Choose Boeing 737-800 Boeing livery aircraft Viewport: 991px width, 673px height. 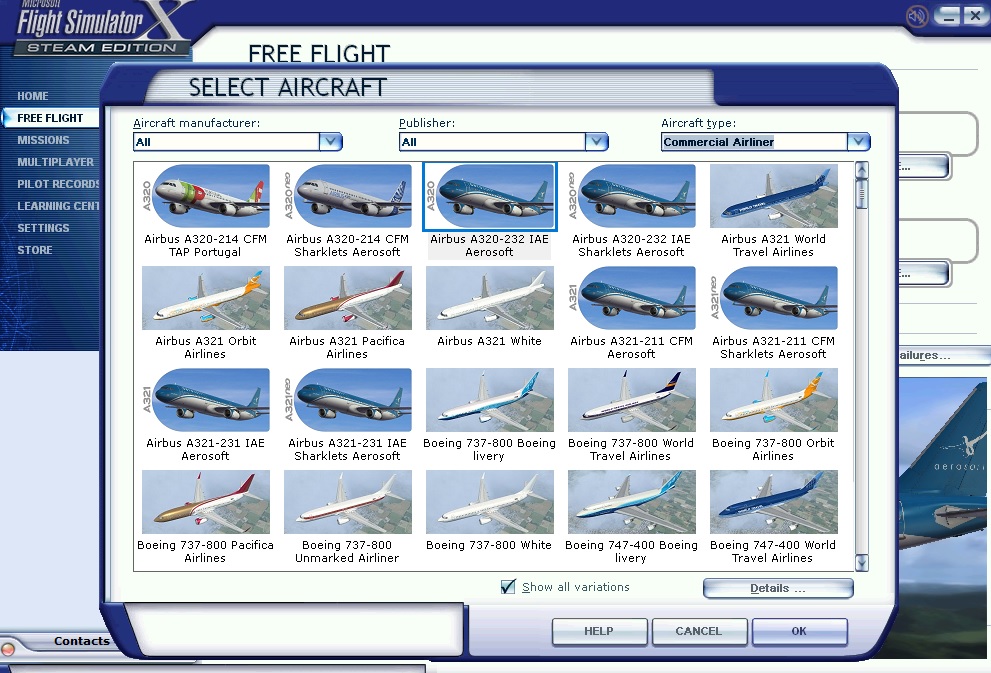point(490,400)
